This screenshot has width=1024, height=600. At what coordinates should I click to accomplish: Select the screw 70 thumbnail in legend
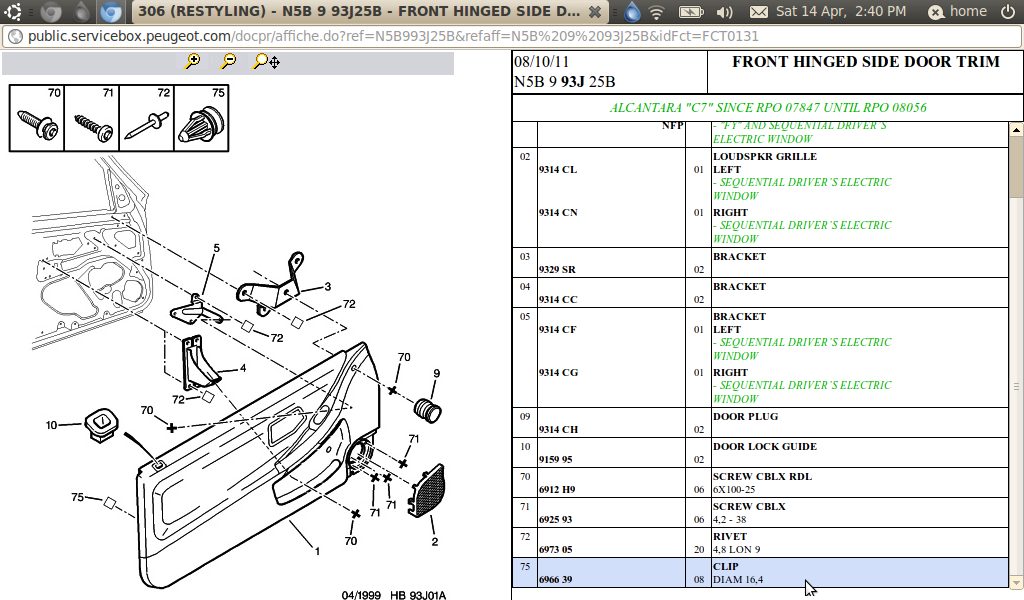coord(37,118)
